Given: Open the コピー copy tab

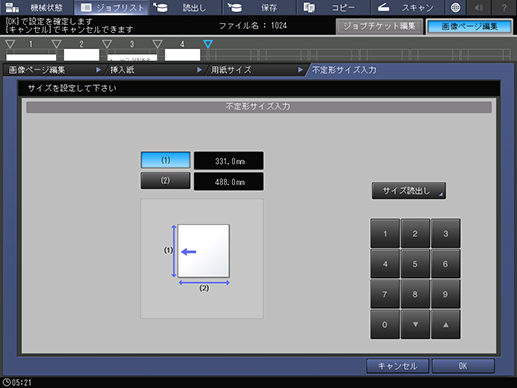Looking at the screenshot, I should (333, 7).
